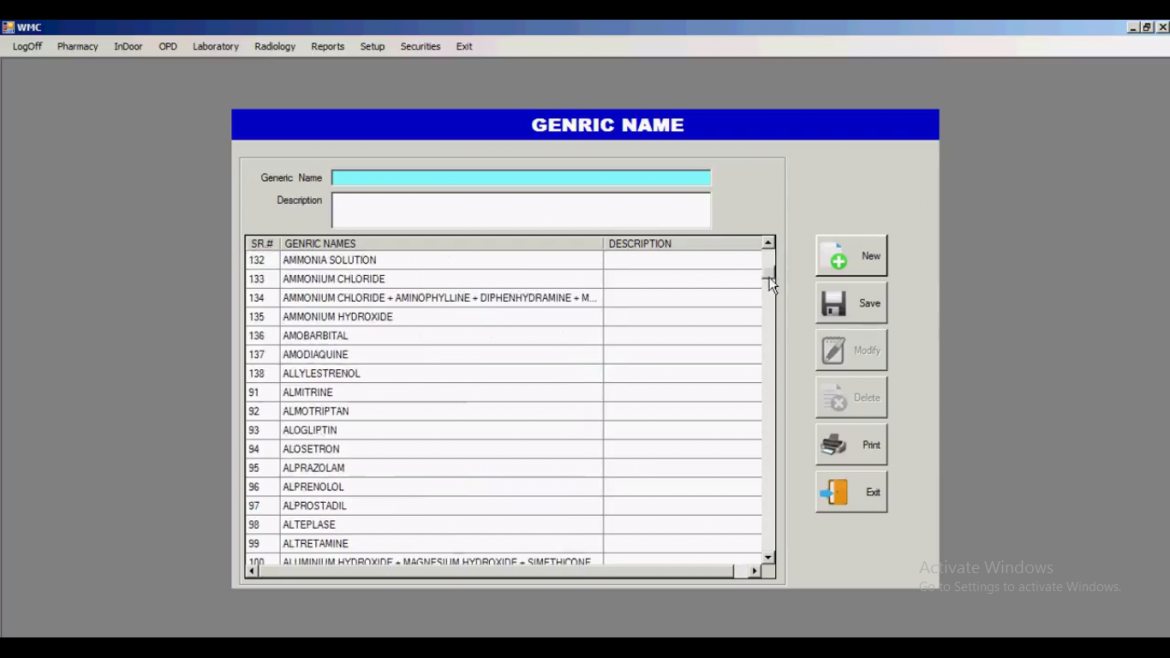
Task: Open the Laboratory menu
Action: tap(215, 46)
